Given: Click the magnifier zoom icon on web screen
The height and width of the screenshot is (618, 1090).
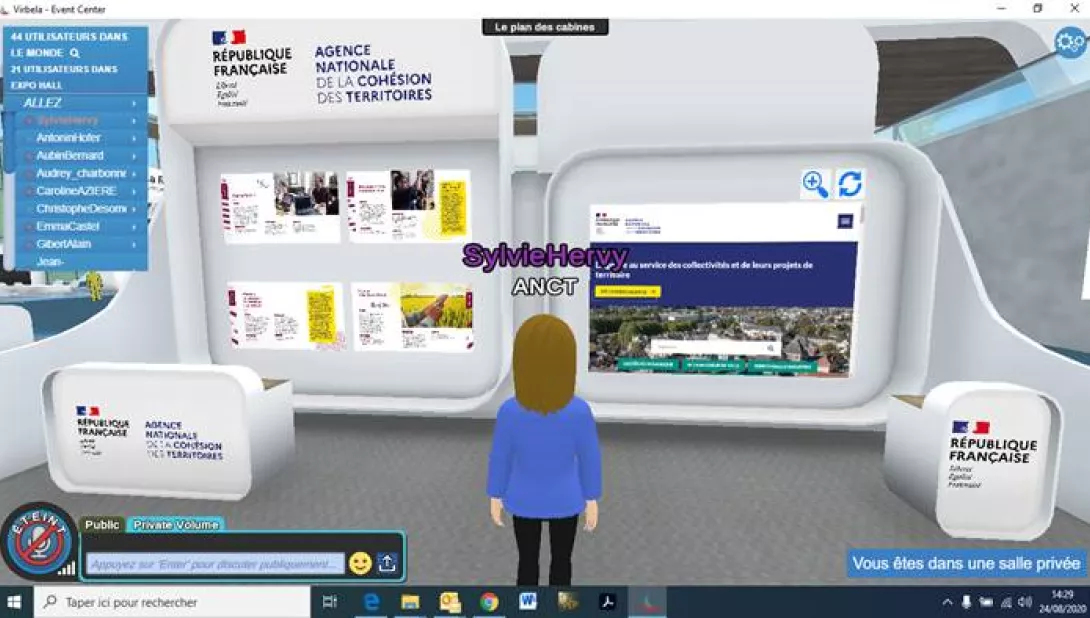Looking at the screenshot, I should [x=815, y=184].
